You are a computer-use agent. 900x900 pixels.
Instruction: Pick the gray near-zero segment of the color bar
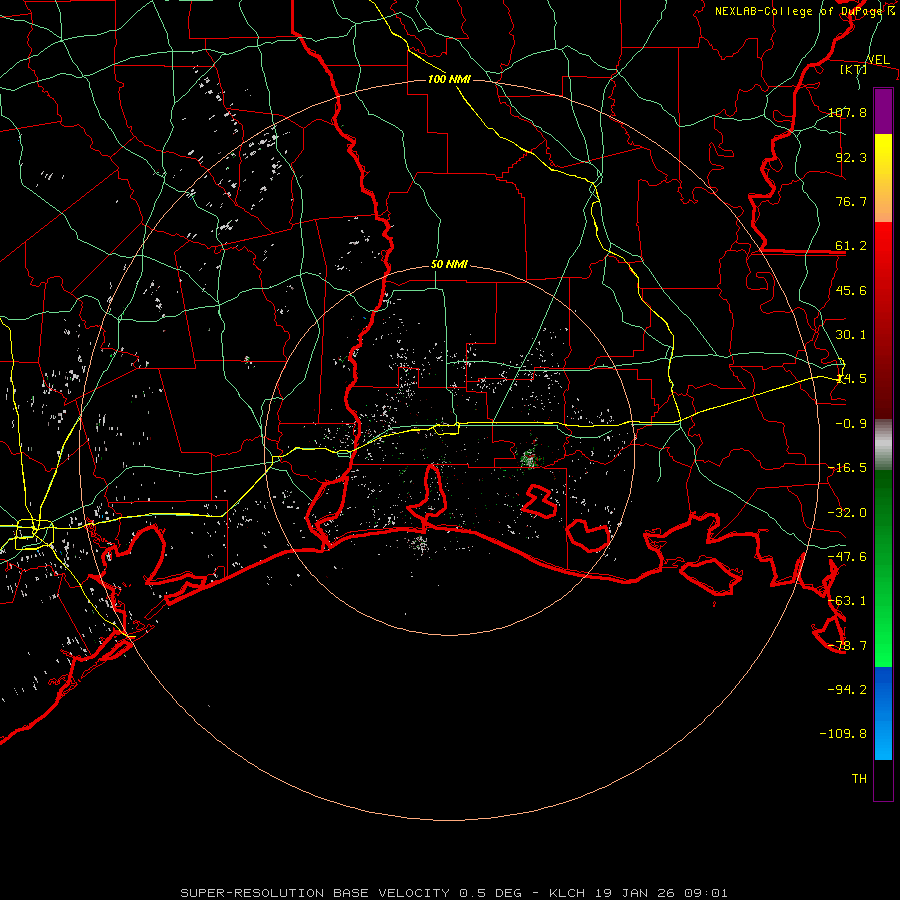click(x=883, y=445)
